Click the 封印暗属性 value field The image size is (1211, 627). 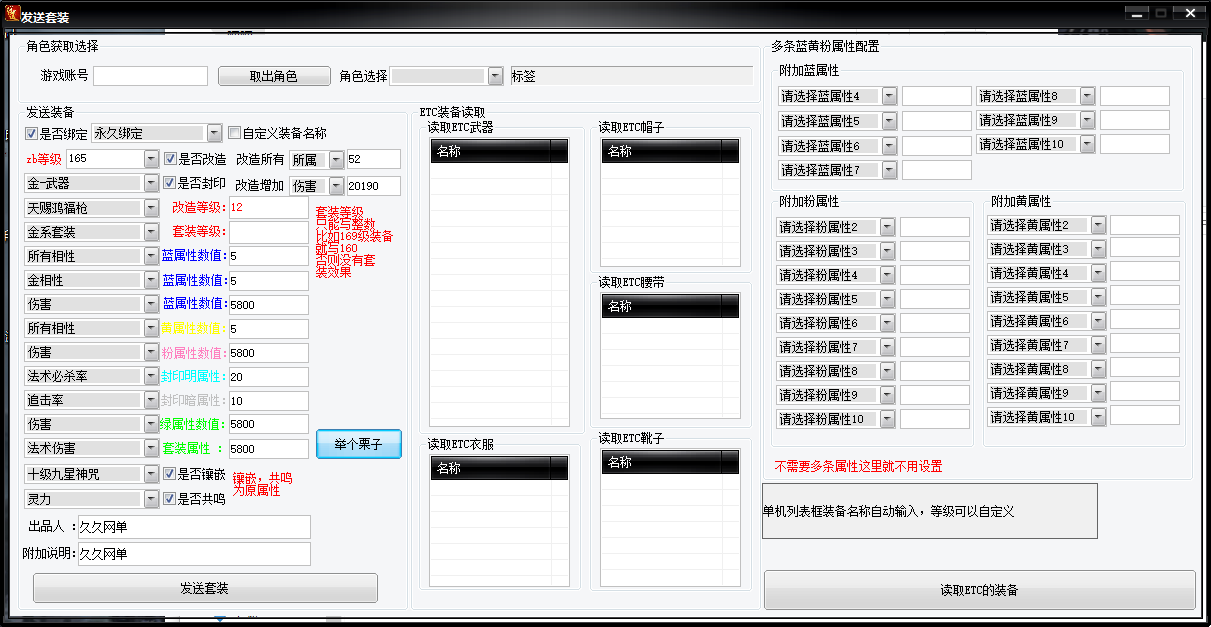(269, 401)
